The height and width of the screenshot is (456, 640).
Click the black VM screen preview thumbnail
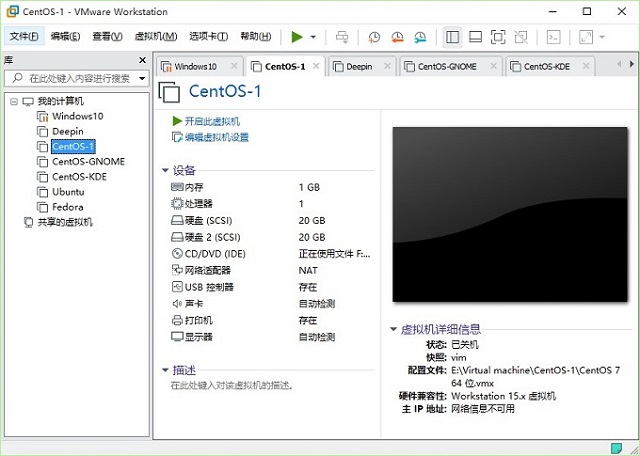click(x=510, y=215)
